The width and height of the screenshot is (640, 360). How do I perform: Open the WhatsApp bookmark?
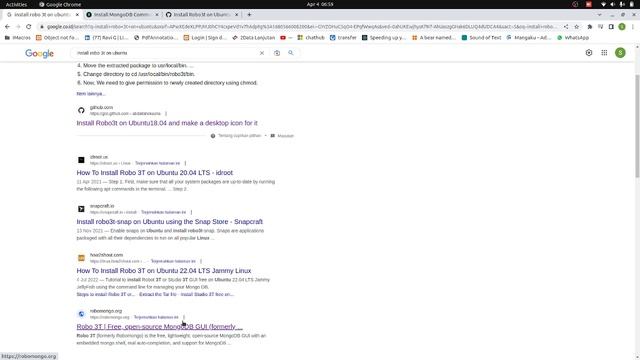(x=573, y=38)
